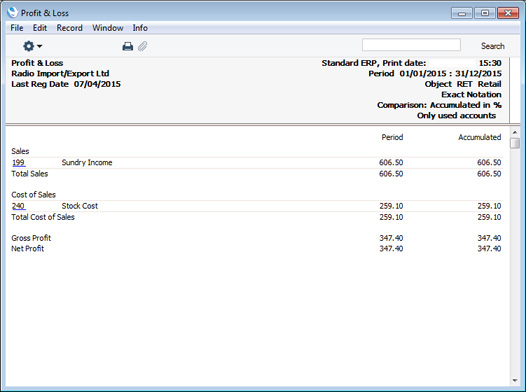
Task: Click Sundry Income period value 606.50
Action: point(391,163)
